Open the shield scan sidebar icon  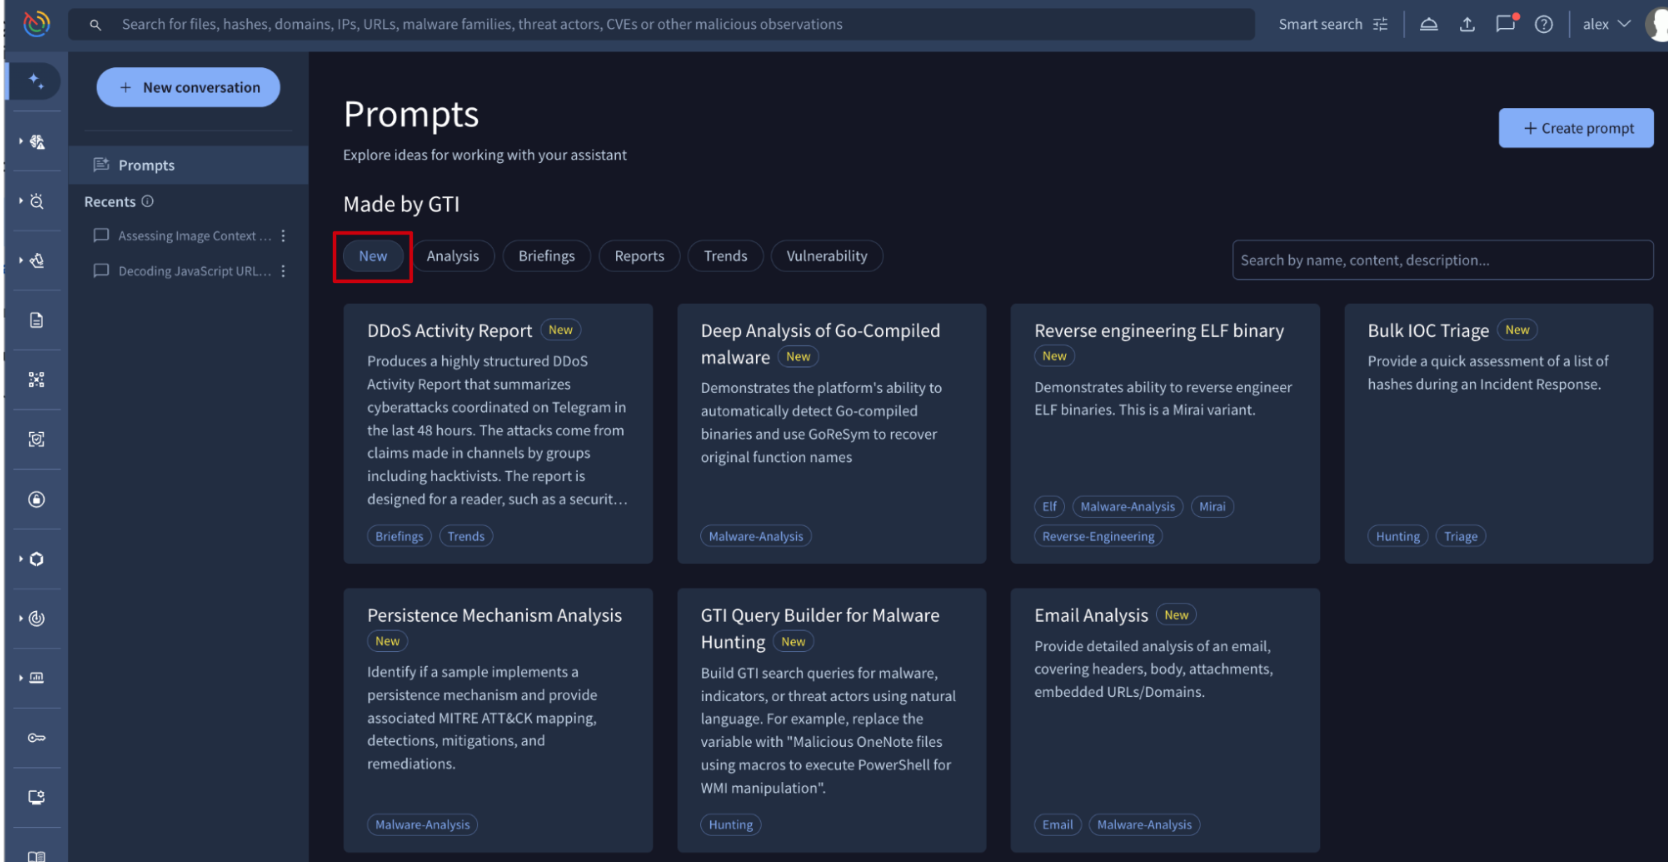37,439
